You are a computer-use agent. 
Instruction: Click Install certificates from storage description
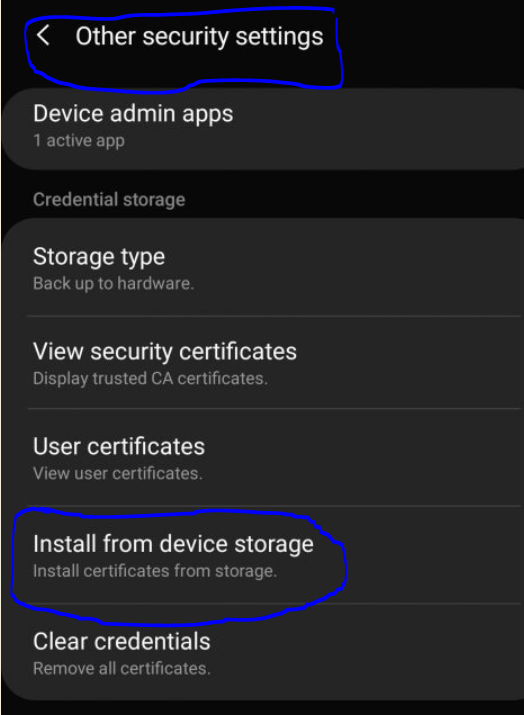coord(155,571)
